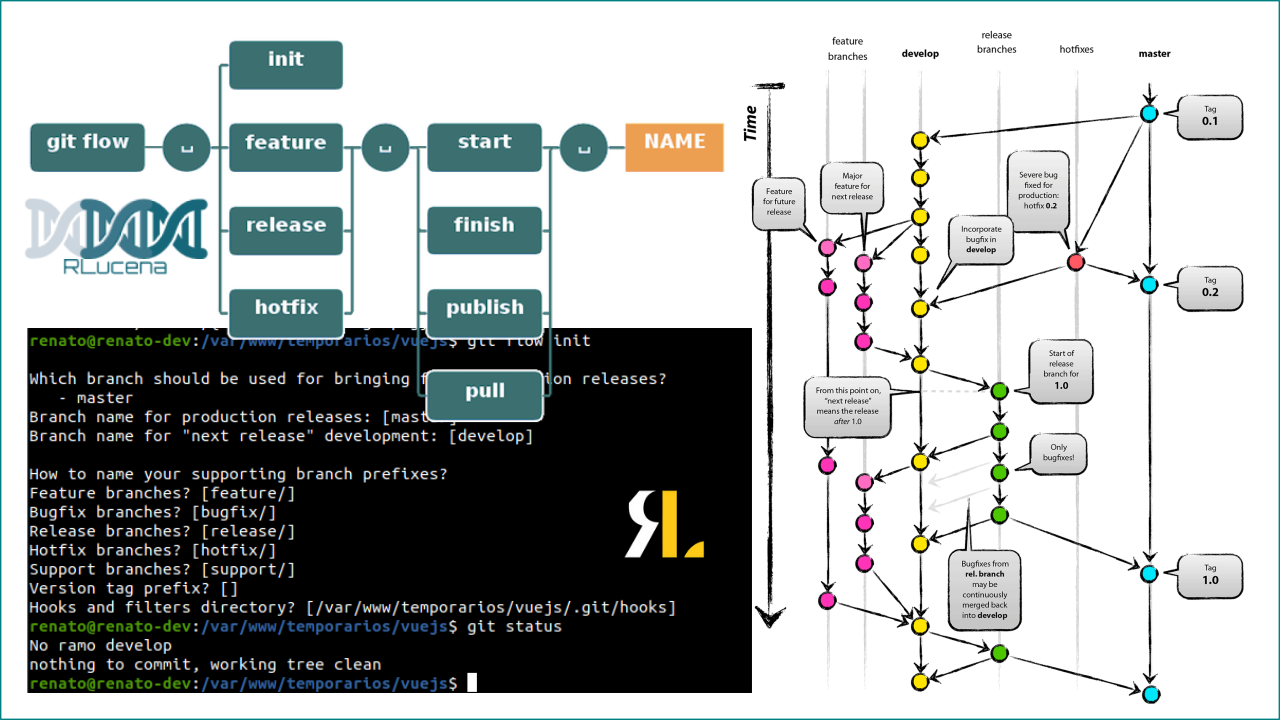The height and width of the screenshot is (720, 1280).
Task: Click the green commit beside "Start of release branch"
Action: (998, 390)
